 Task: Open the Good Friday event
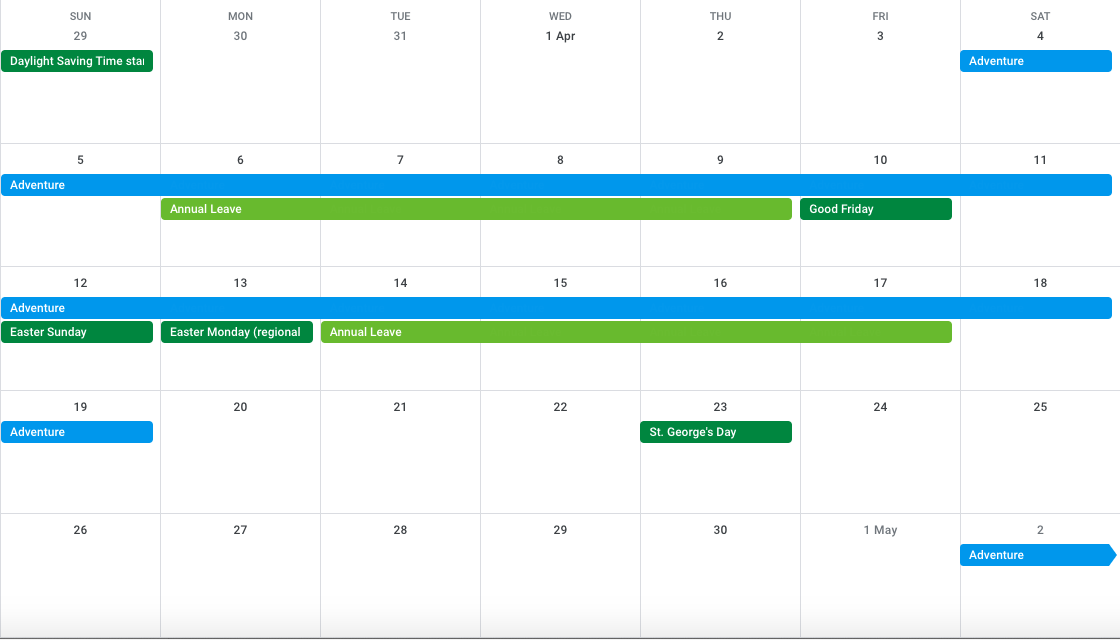pyautogui.click(x=876, y=209)
